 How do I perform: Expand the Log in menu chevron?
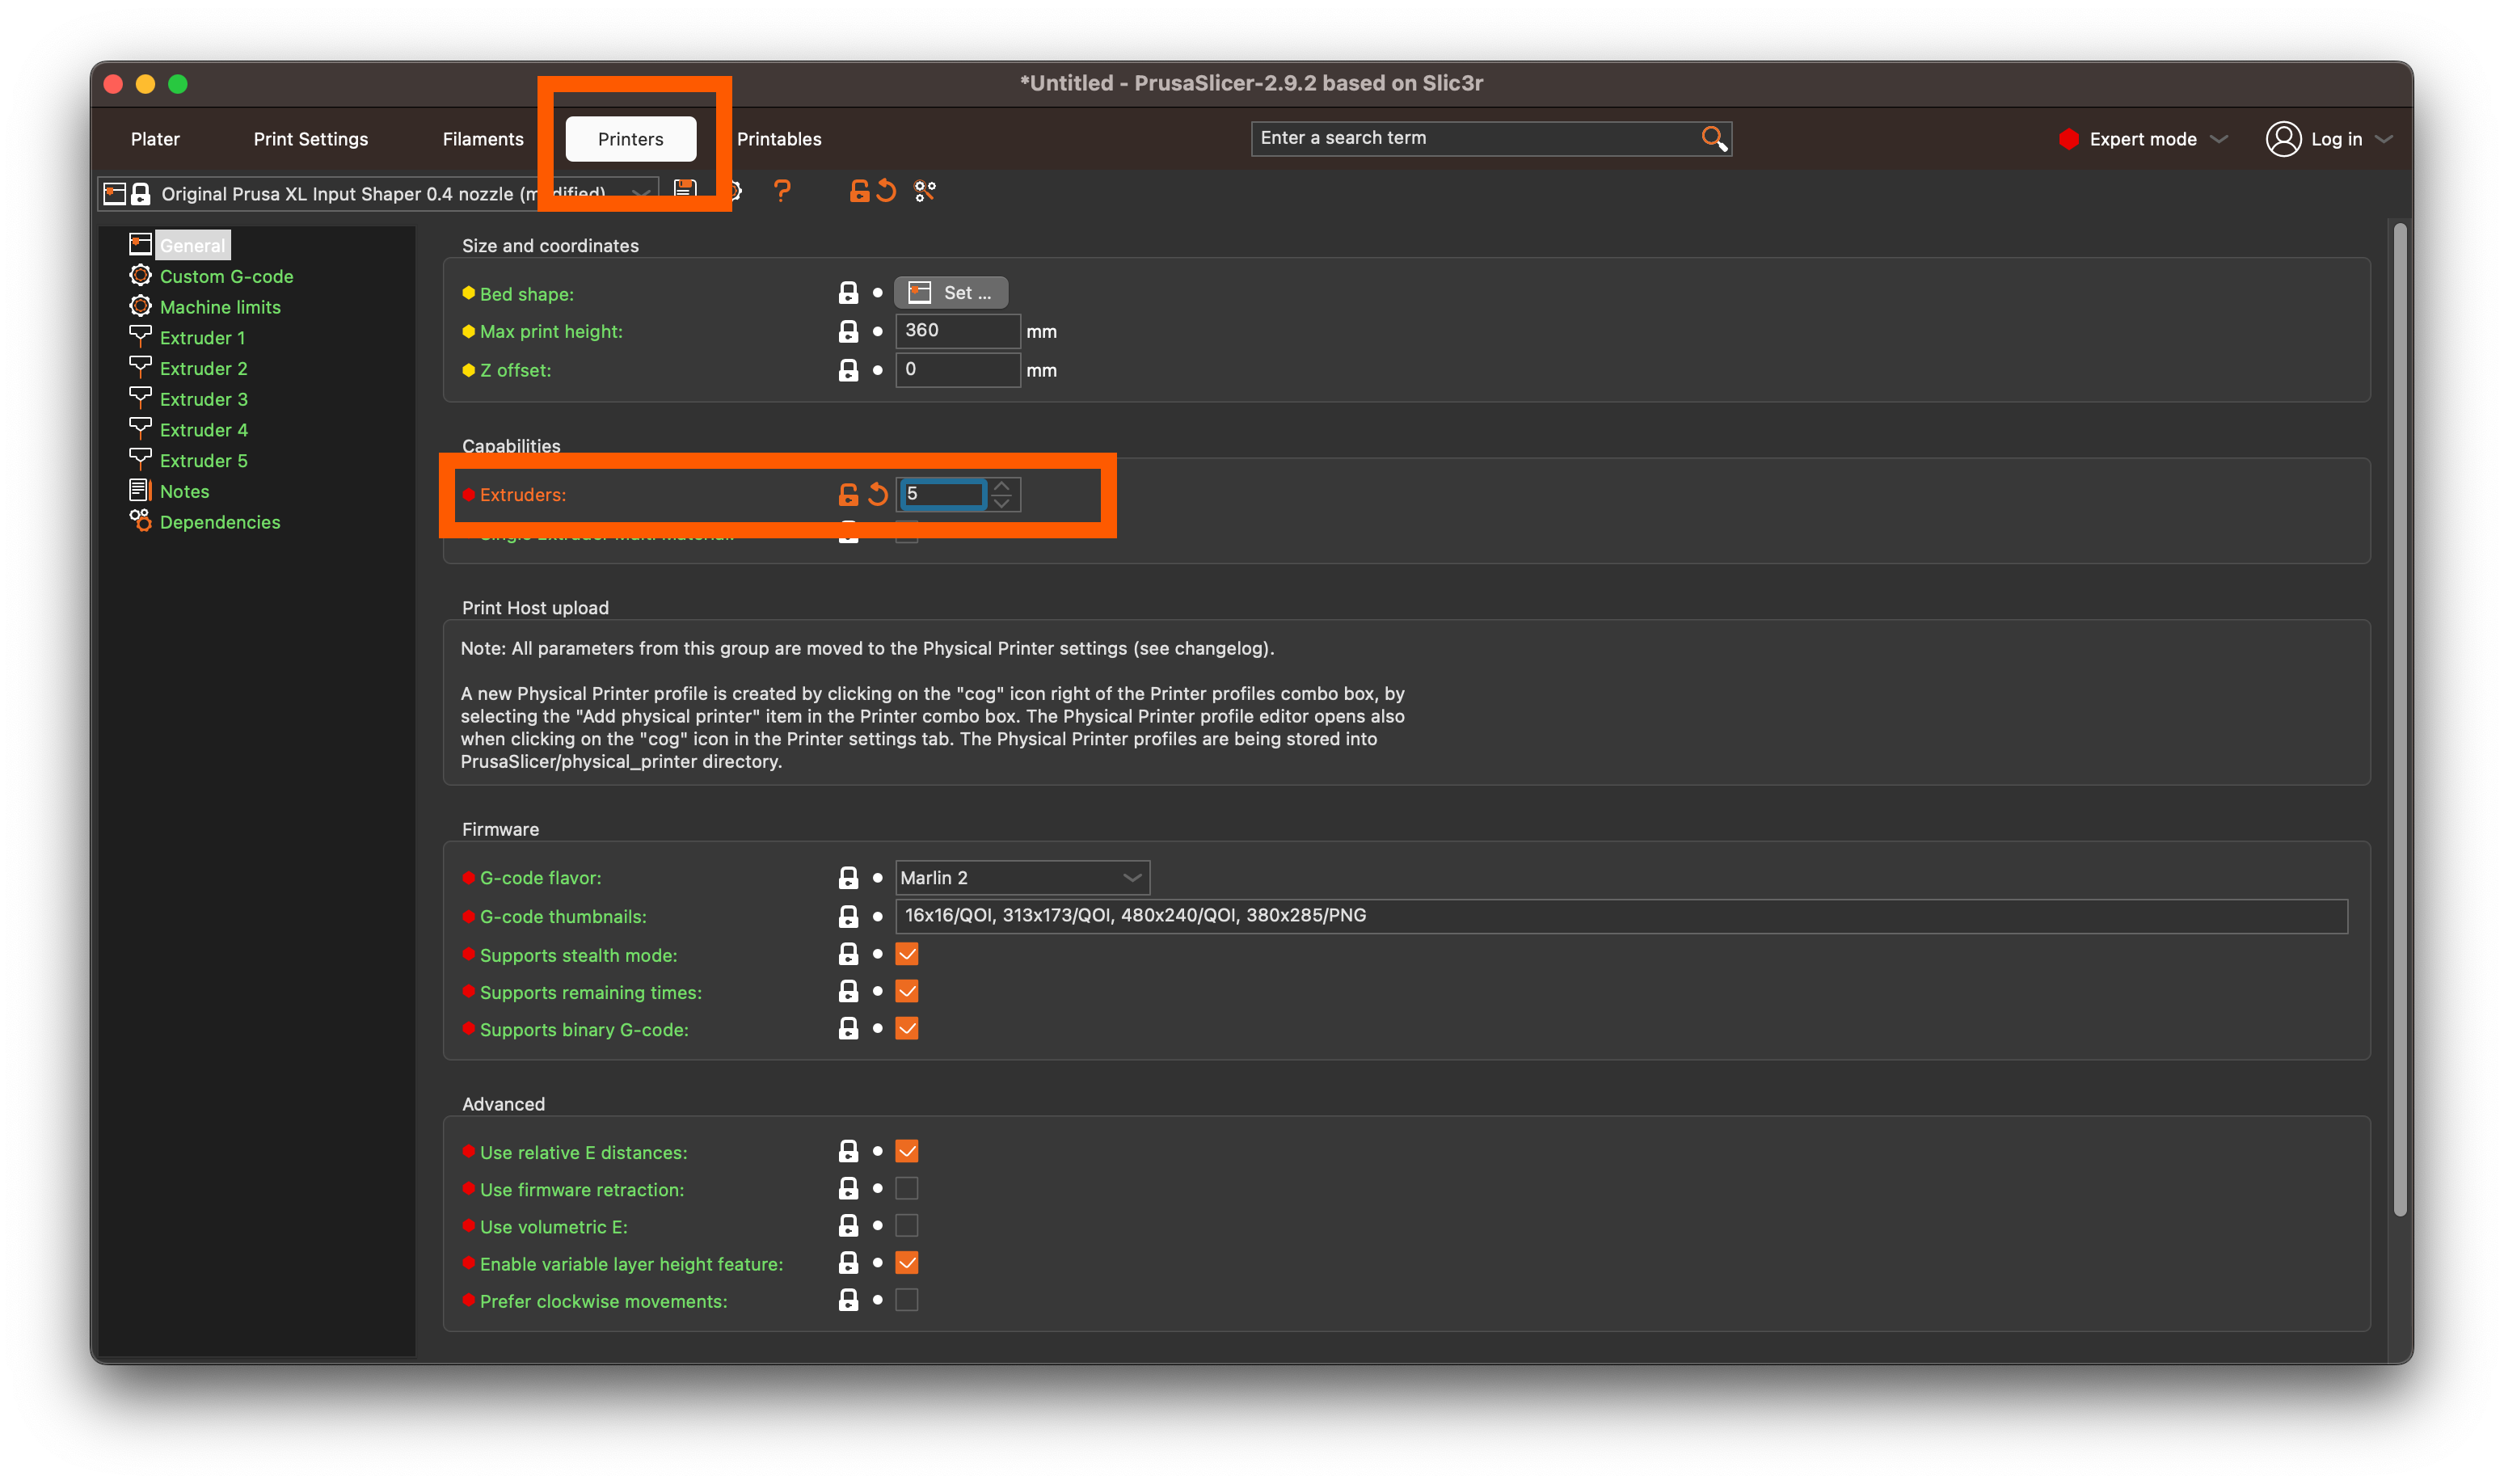pos(2385,139)
